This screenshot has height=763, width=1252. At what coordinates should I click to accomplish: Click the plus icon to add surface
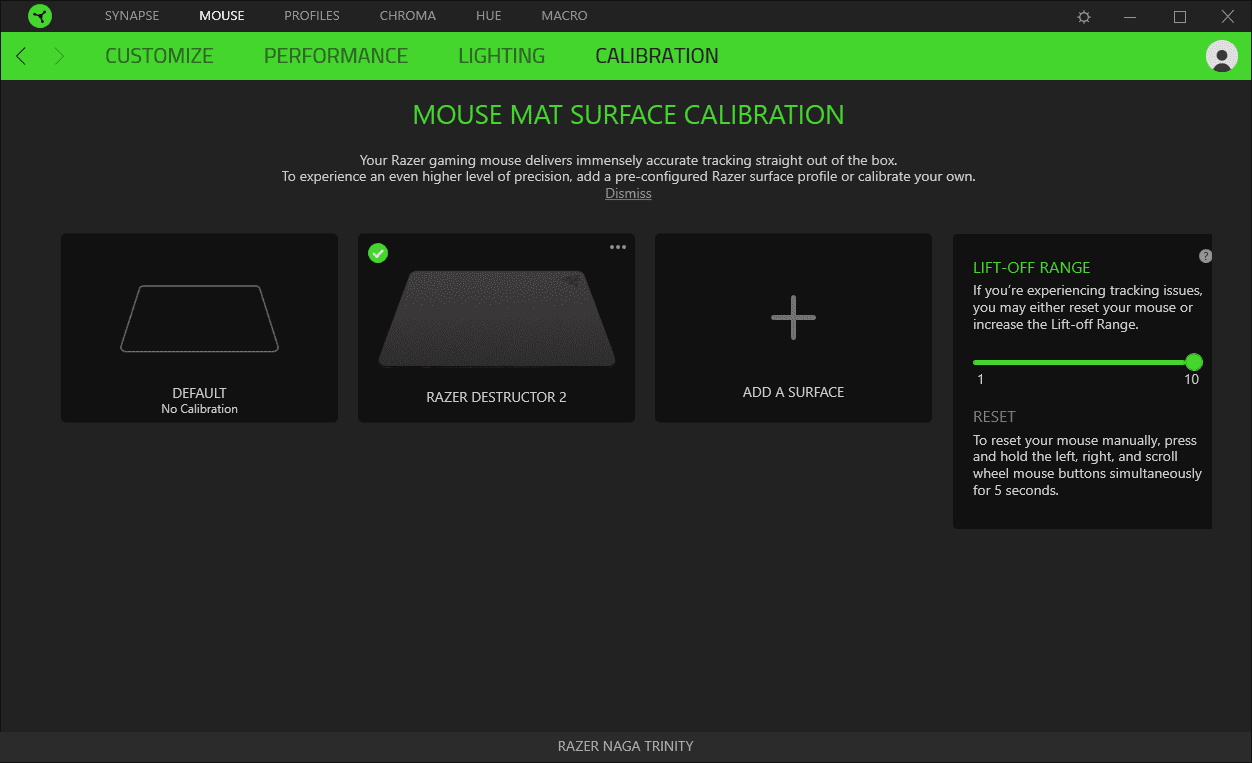click(x=793, y=317)
